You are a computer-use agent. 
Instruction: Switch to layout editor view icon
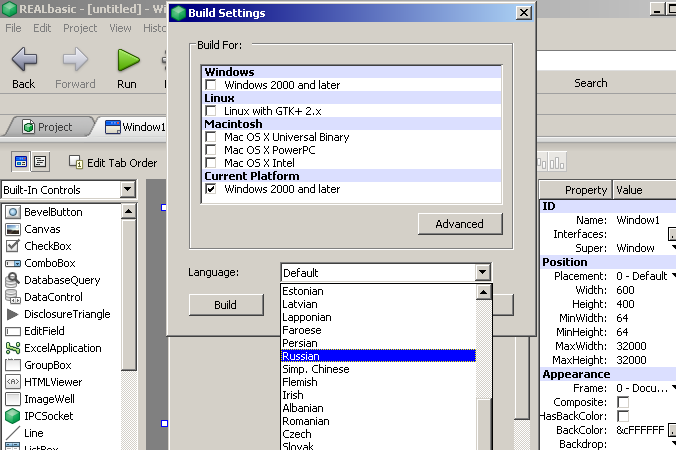21,162
